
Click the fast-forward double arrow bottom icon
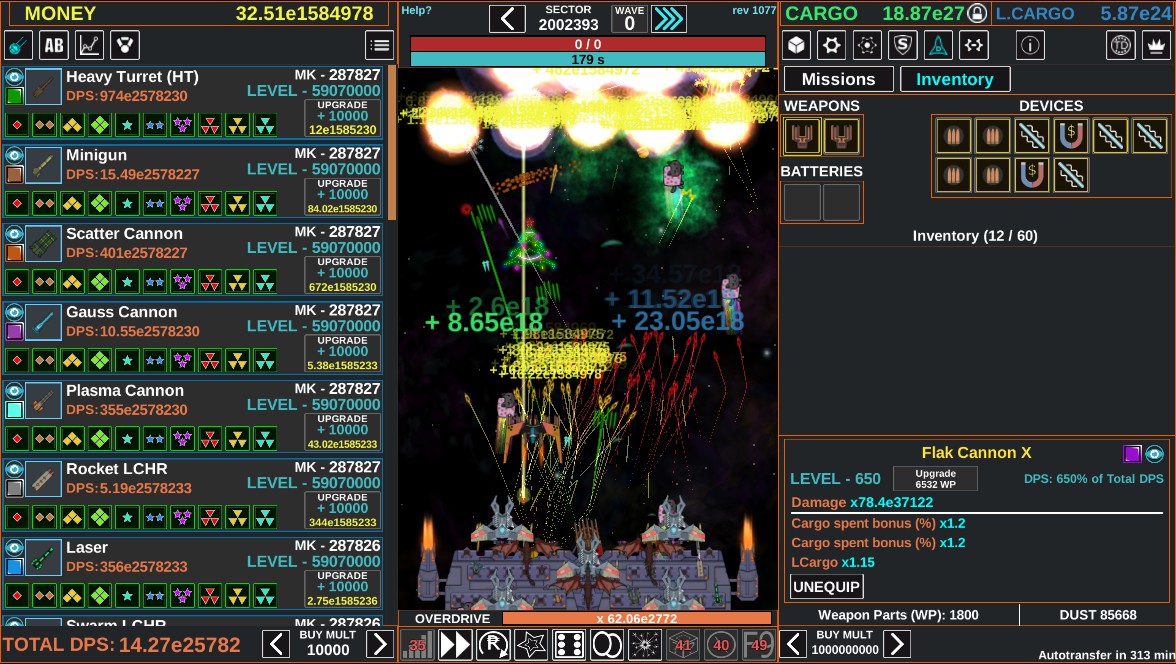[x=454, y=644]
